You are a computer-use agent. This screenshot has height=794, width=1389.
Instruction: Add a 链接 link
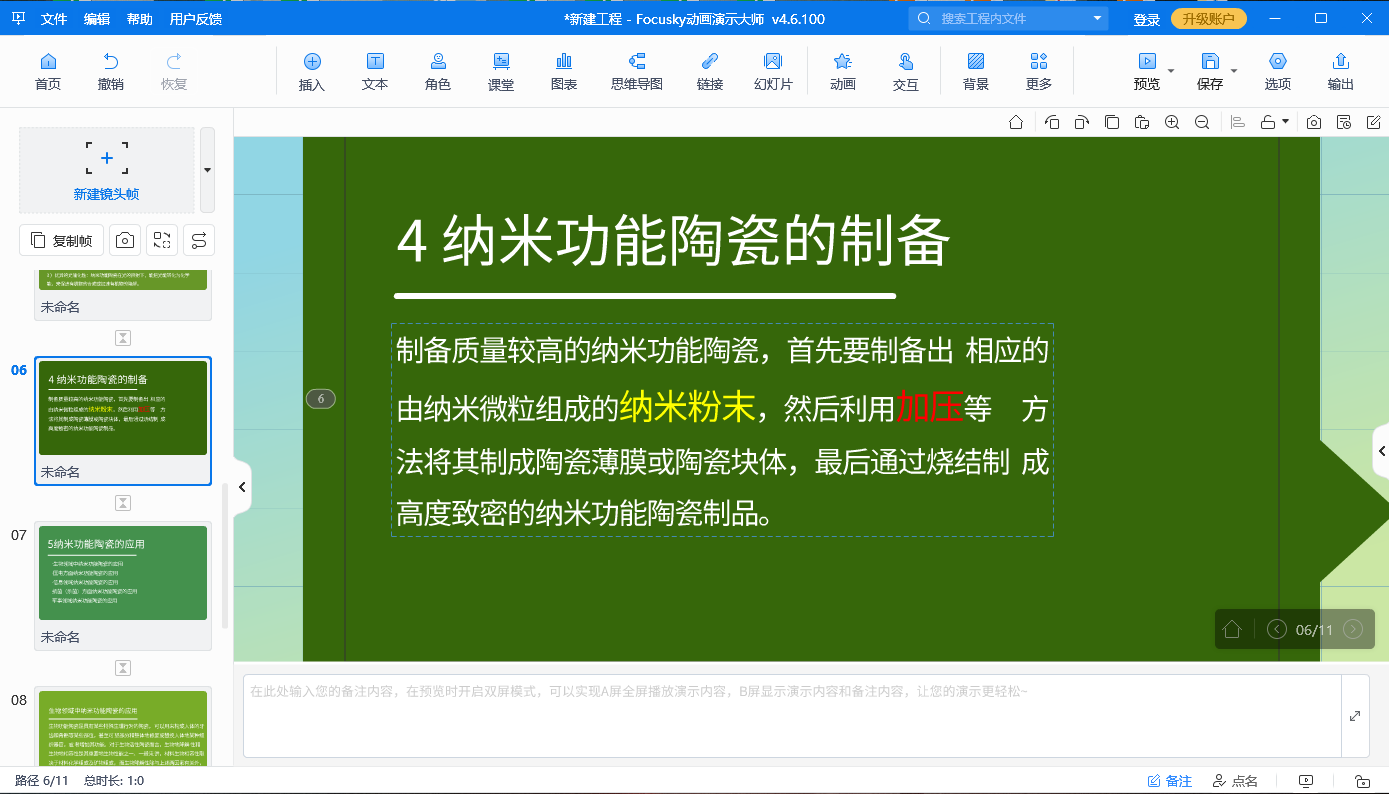[710, 72]
